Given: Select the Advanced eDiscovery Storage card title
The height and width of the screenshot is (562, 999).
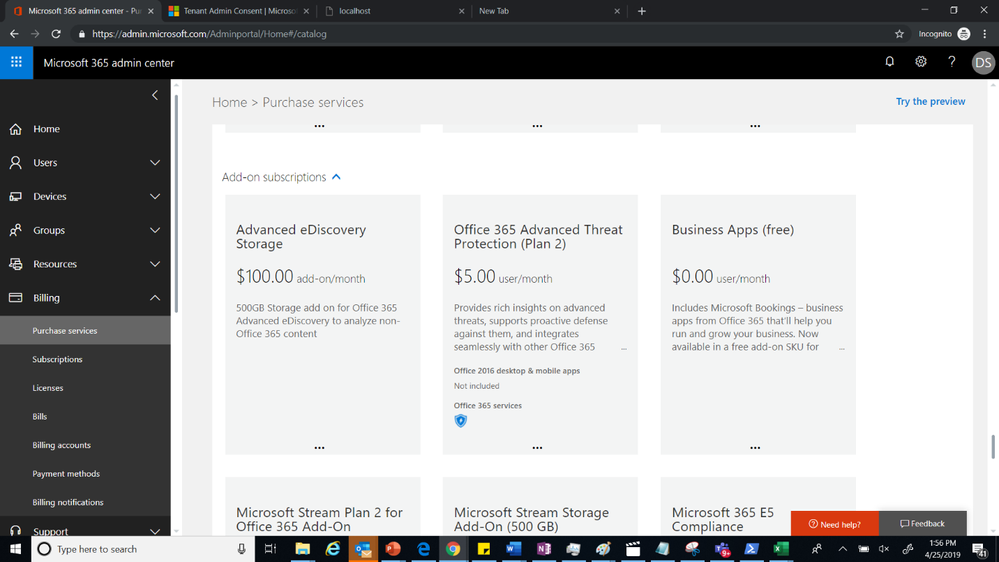Looking at the screenshot, I should point(301,236).
